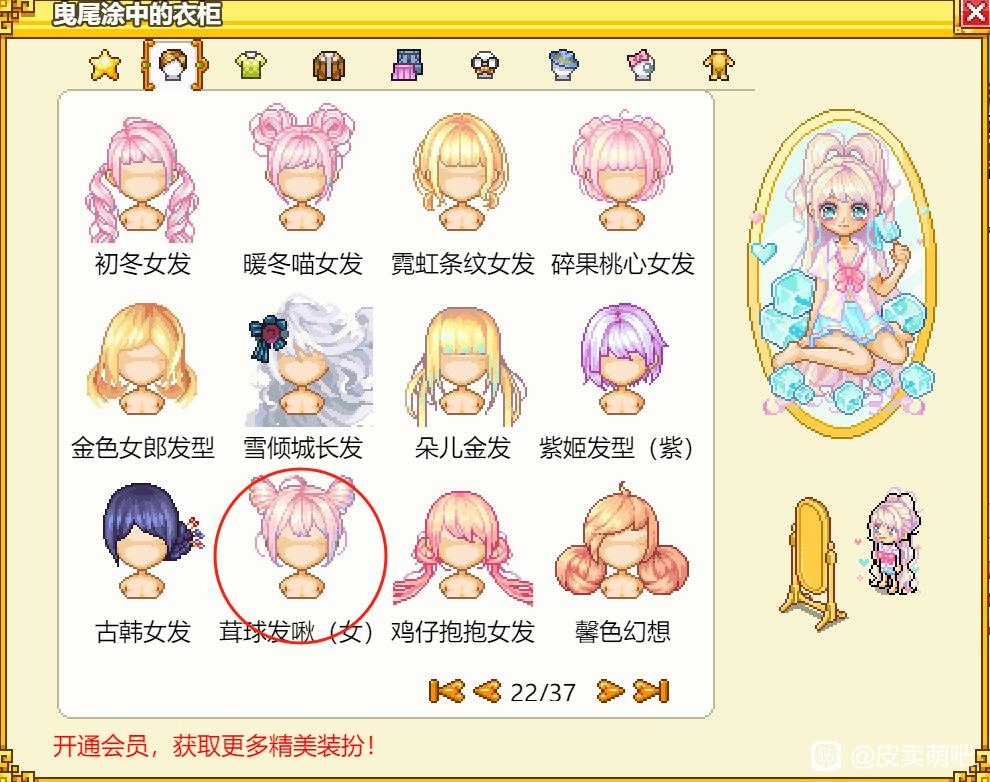This screenshot has height=782, width=990.
Task: Go to previous hairstyle page
Action: (x=487, y=691)
